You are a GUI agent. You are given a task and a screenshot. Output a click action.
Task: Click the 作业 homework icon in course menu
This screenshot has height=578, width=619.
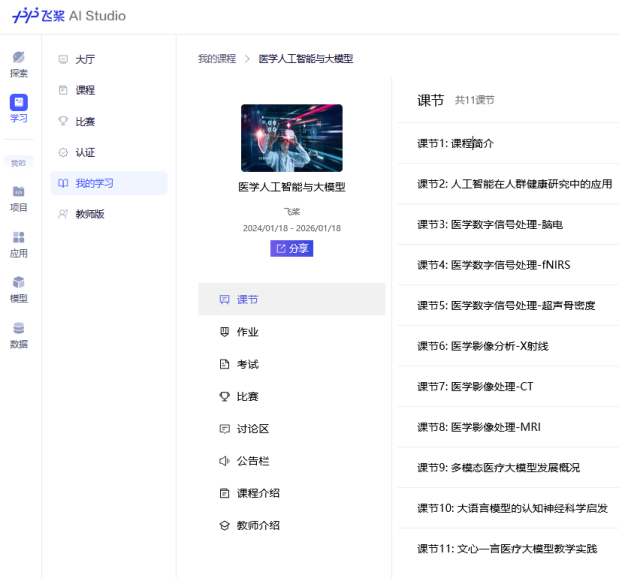coord(224,332)
